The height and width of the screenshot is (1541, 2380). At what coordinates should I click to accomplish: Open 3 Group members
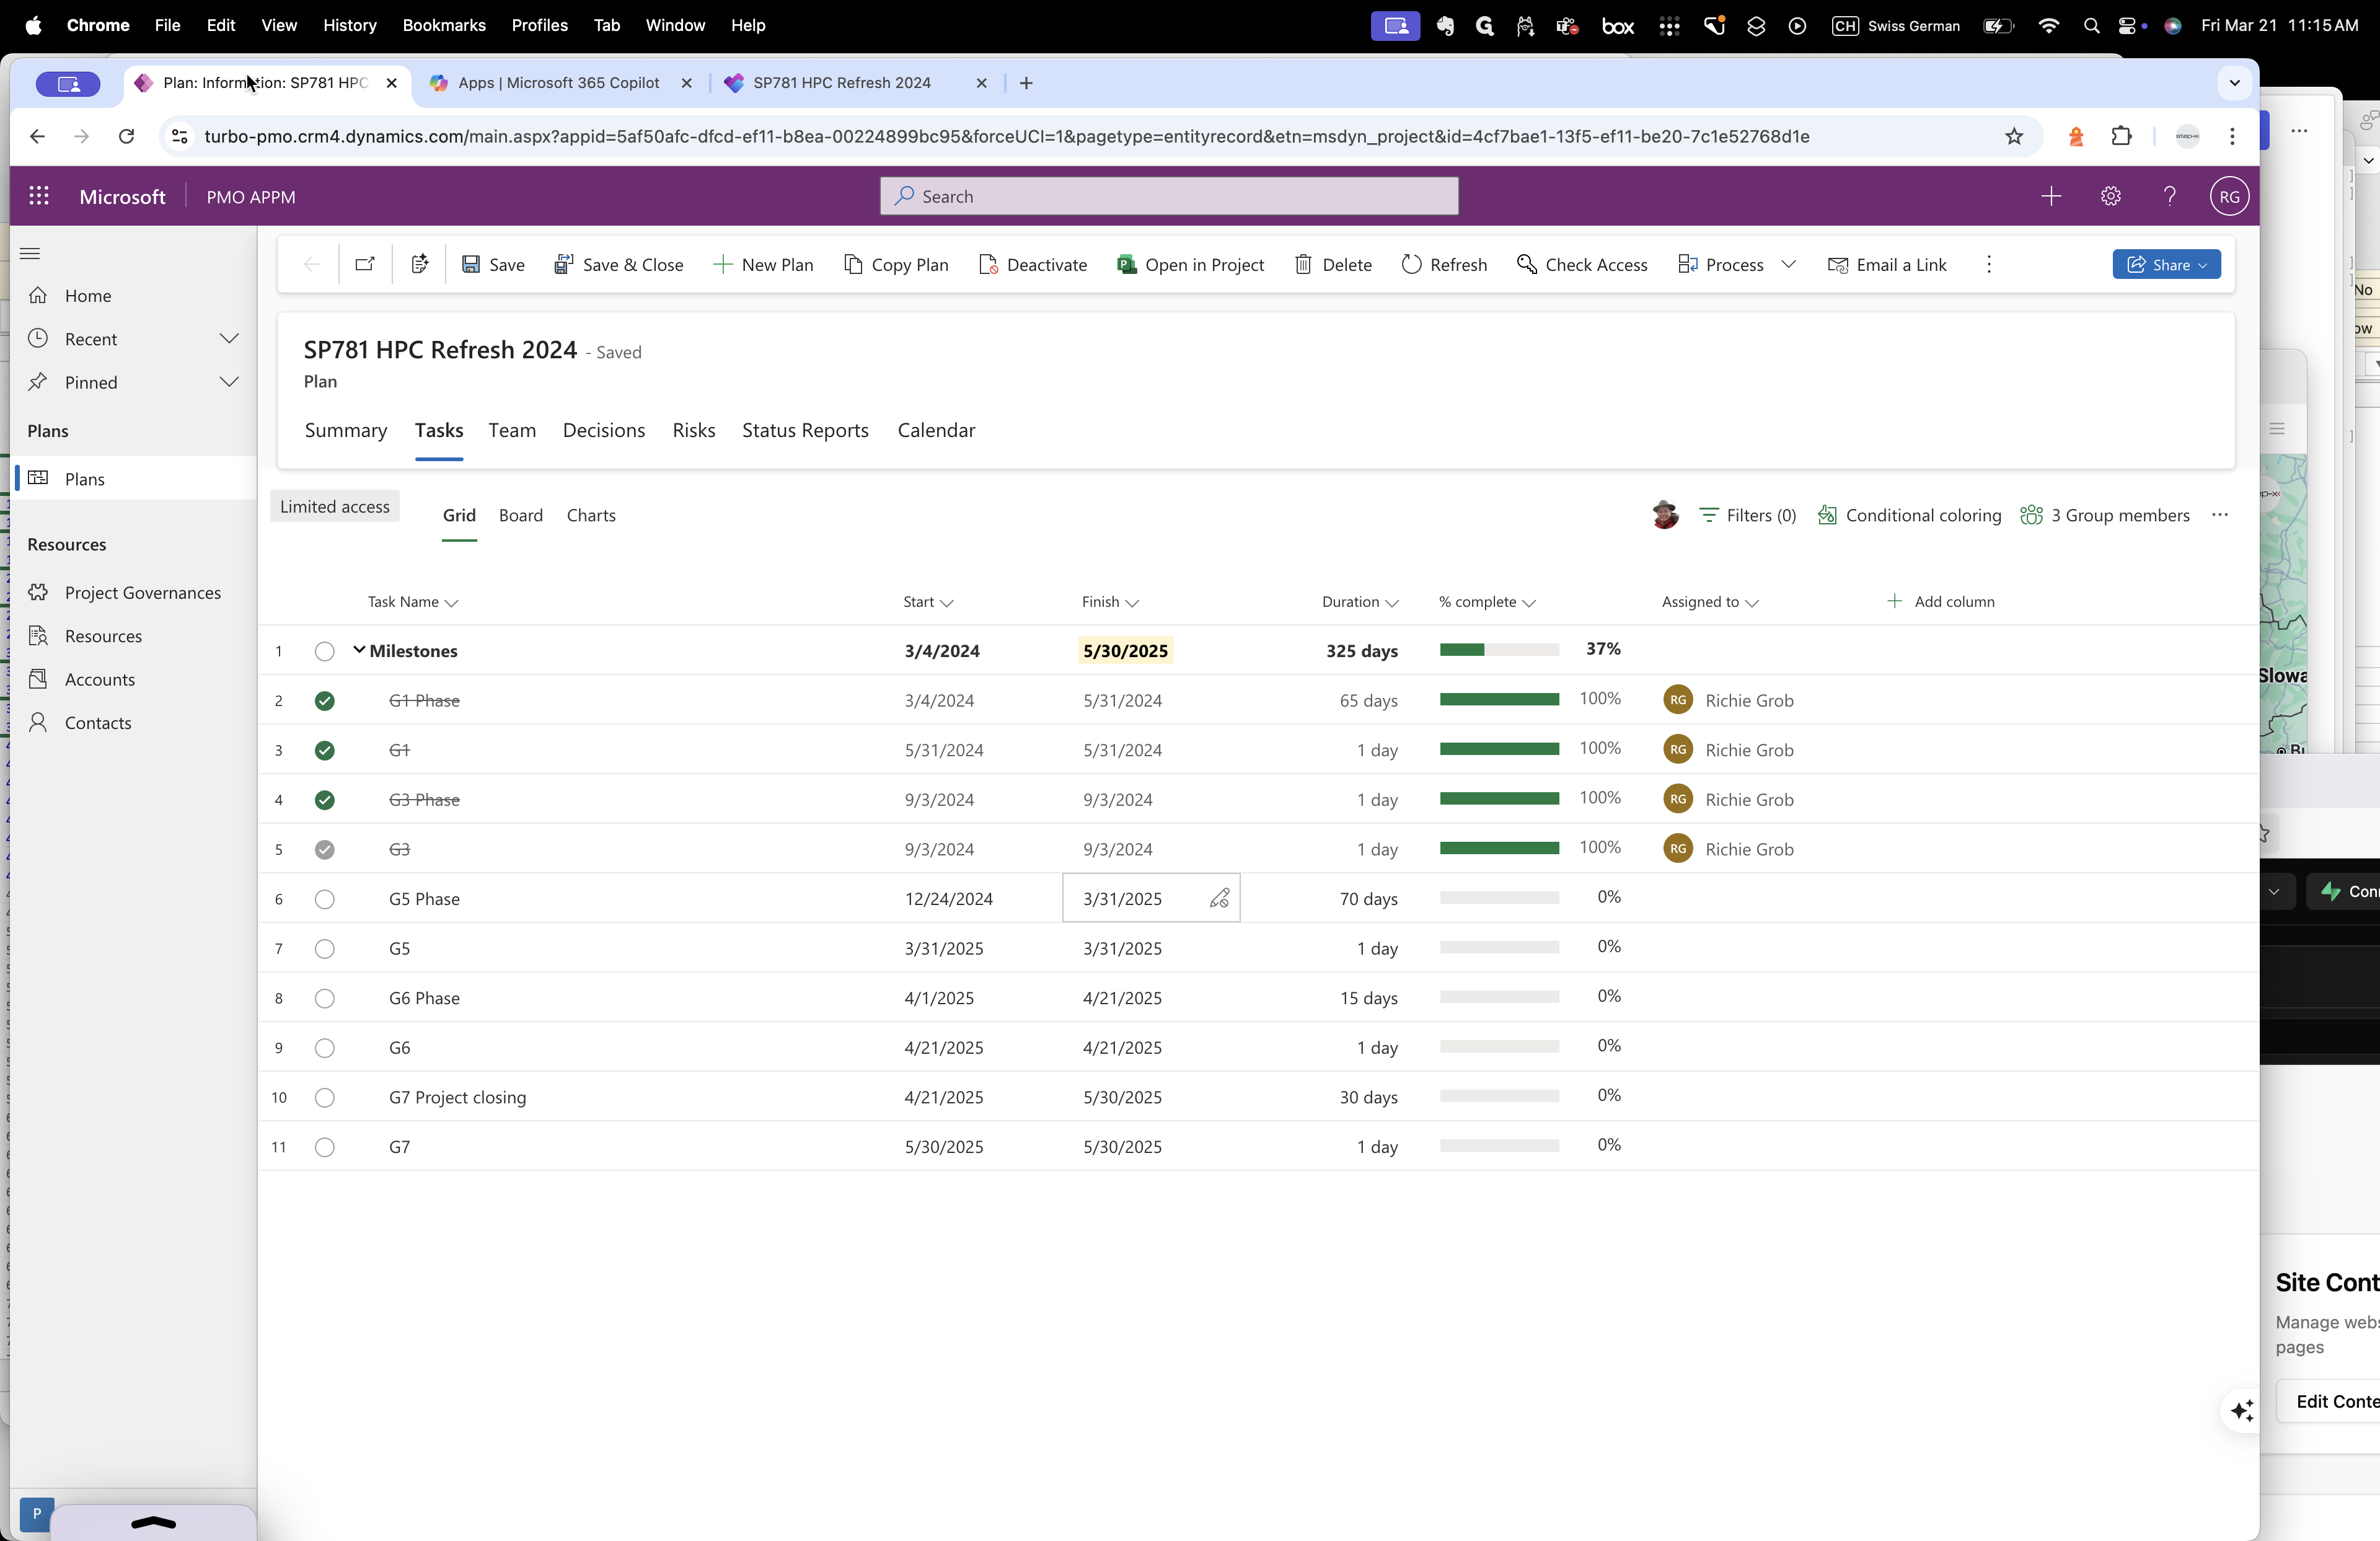click(x=2105, y=515)
